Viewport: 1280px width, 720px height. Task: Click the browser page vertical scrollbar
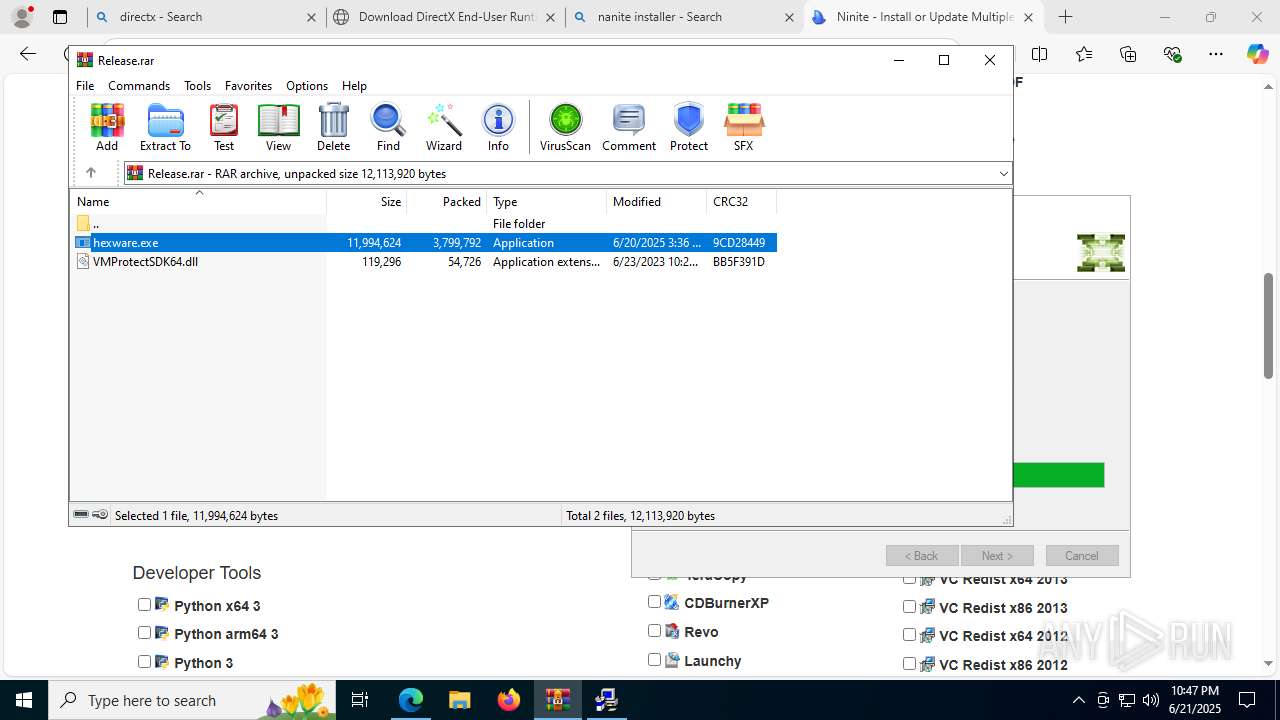[1269, 325]
